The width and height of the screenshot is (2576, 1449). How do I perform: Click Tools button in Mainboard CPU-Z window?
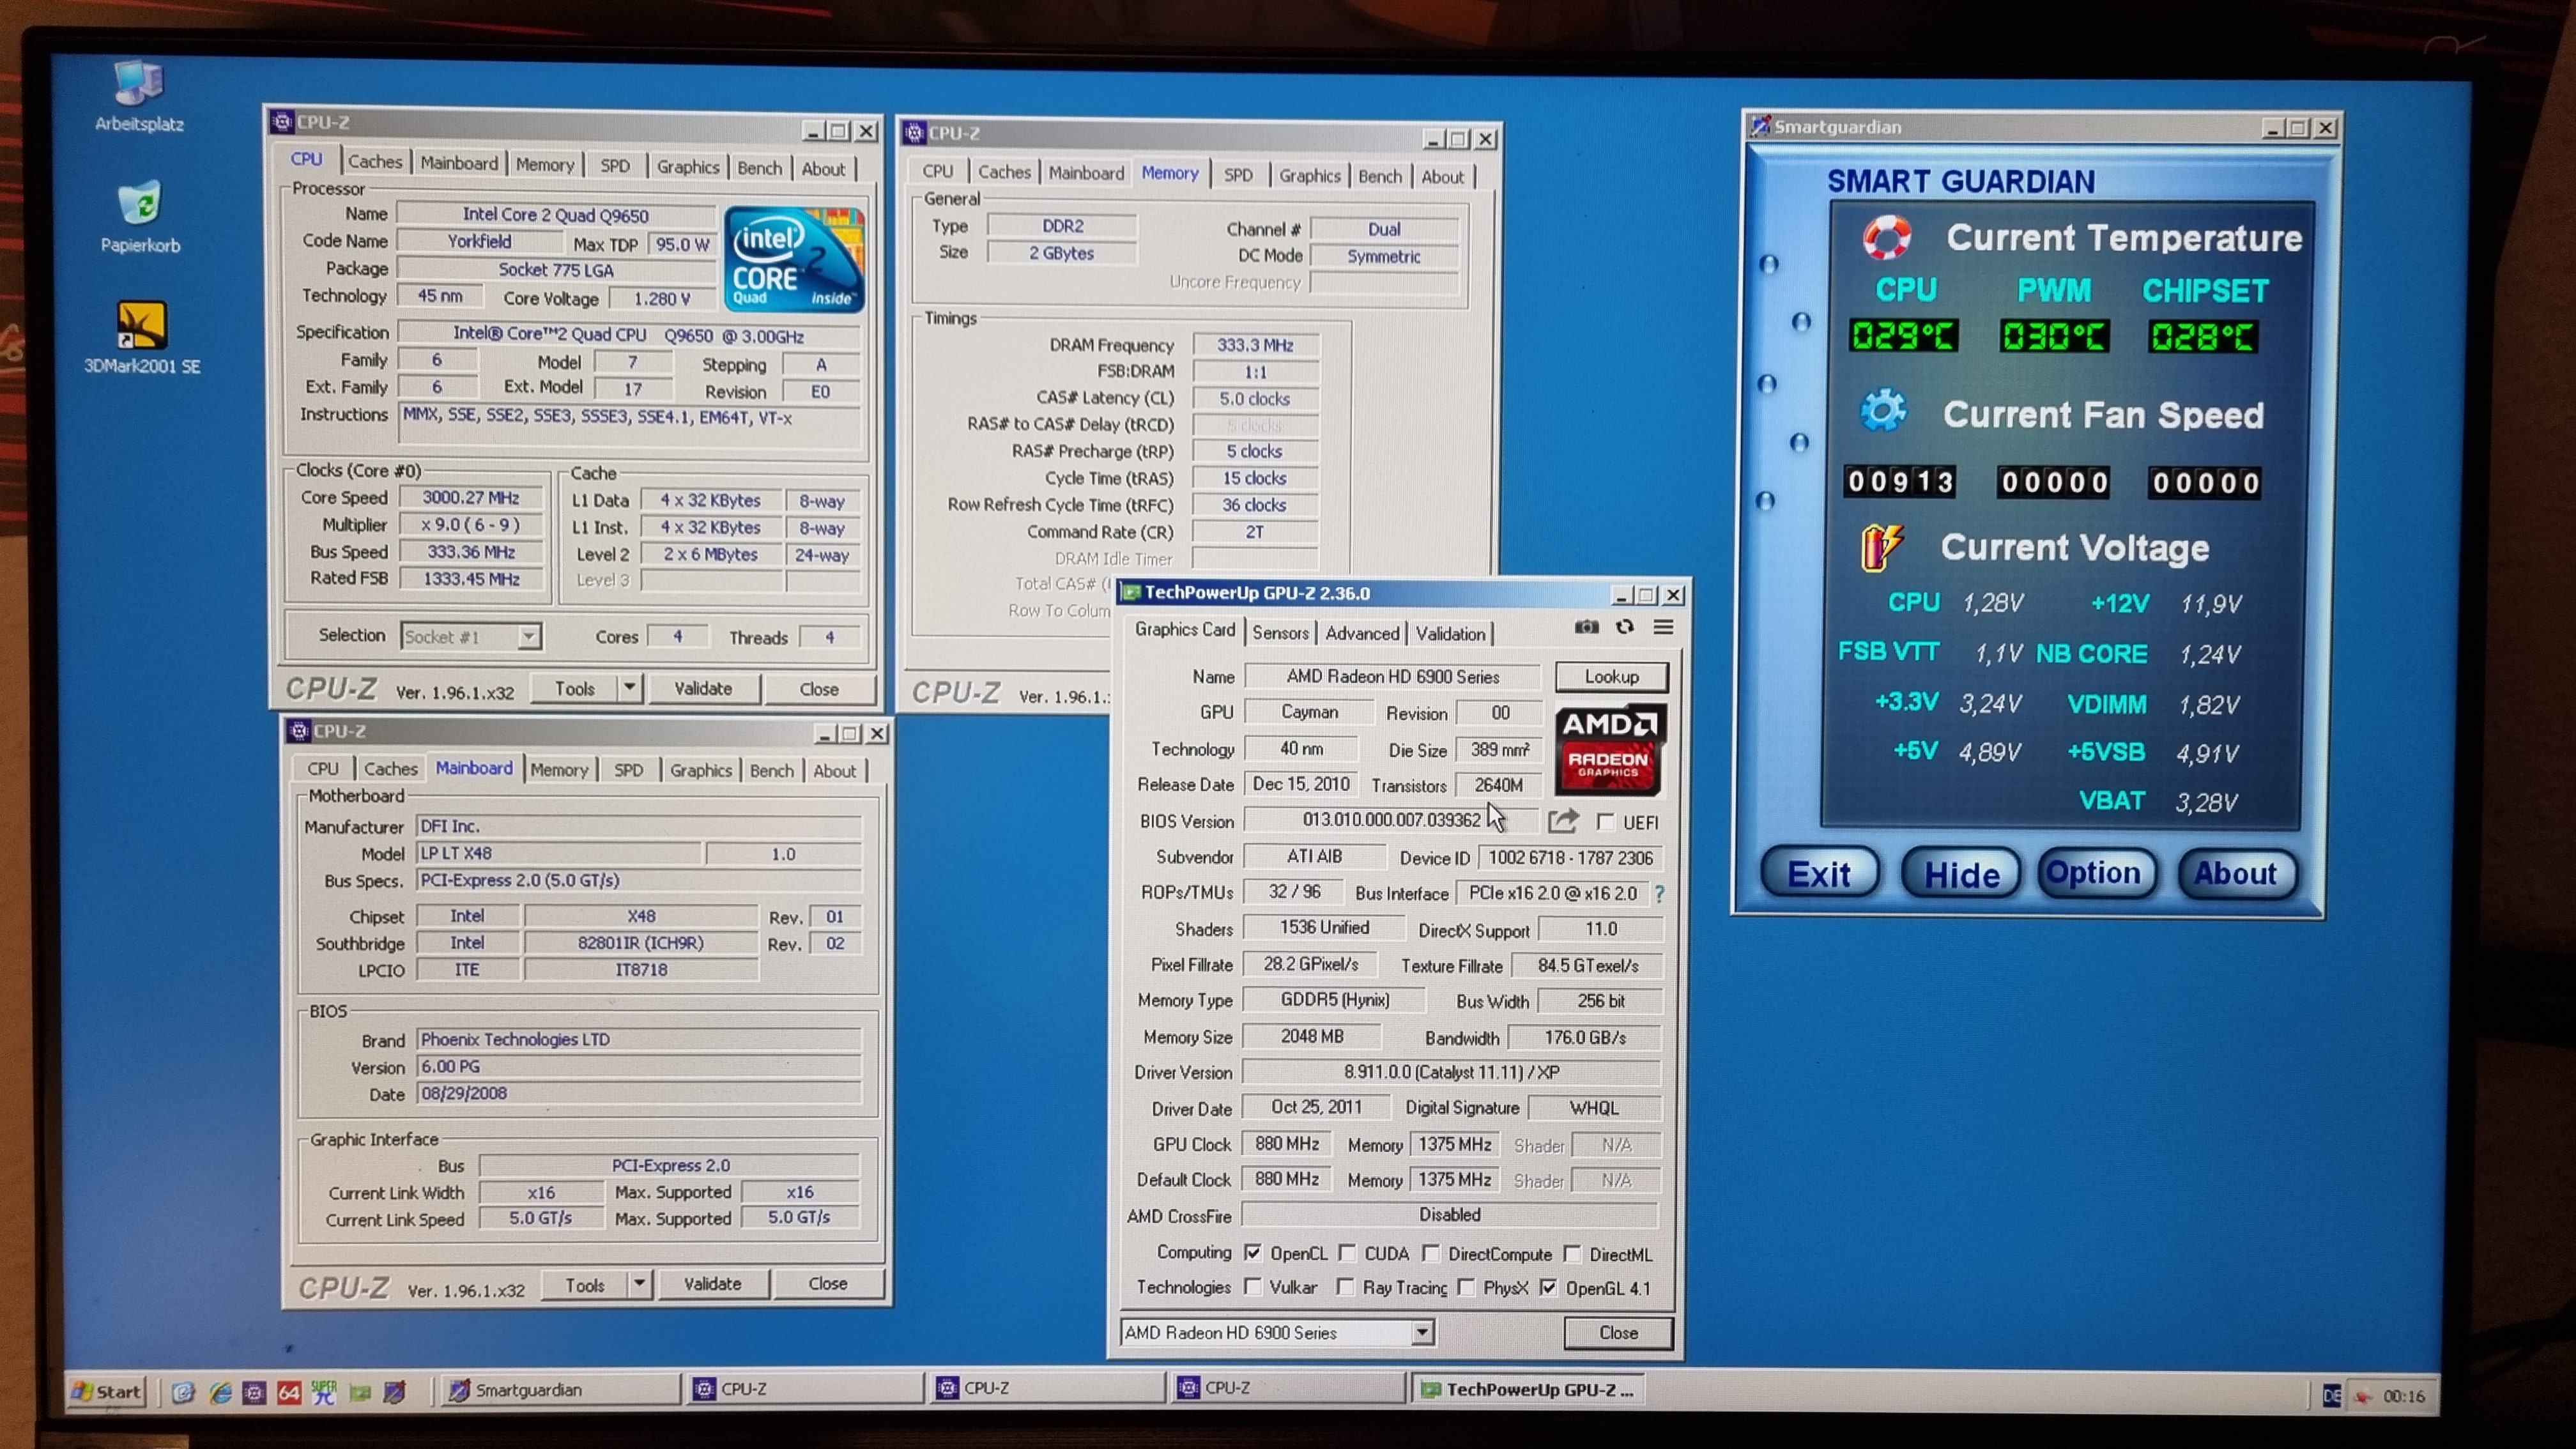(x=585, y=1285)
